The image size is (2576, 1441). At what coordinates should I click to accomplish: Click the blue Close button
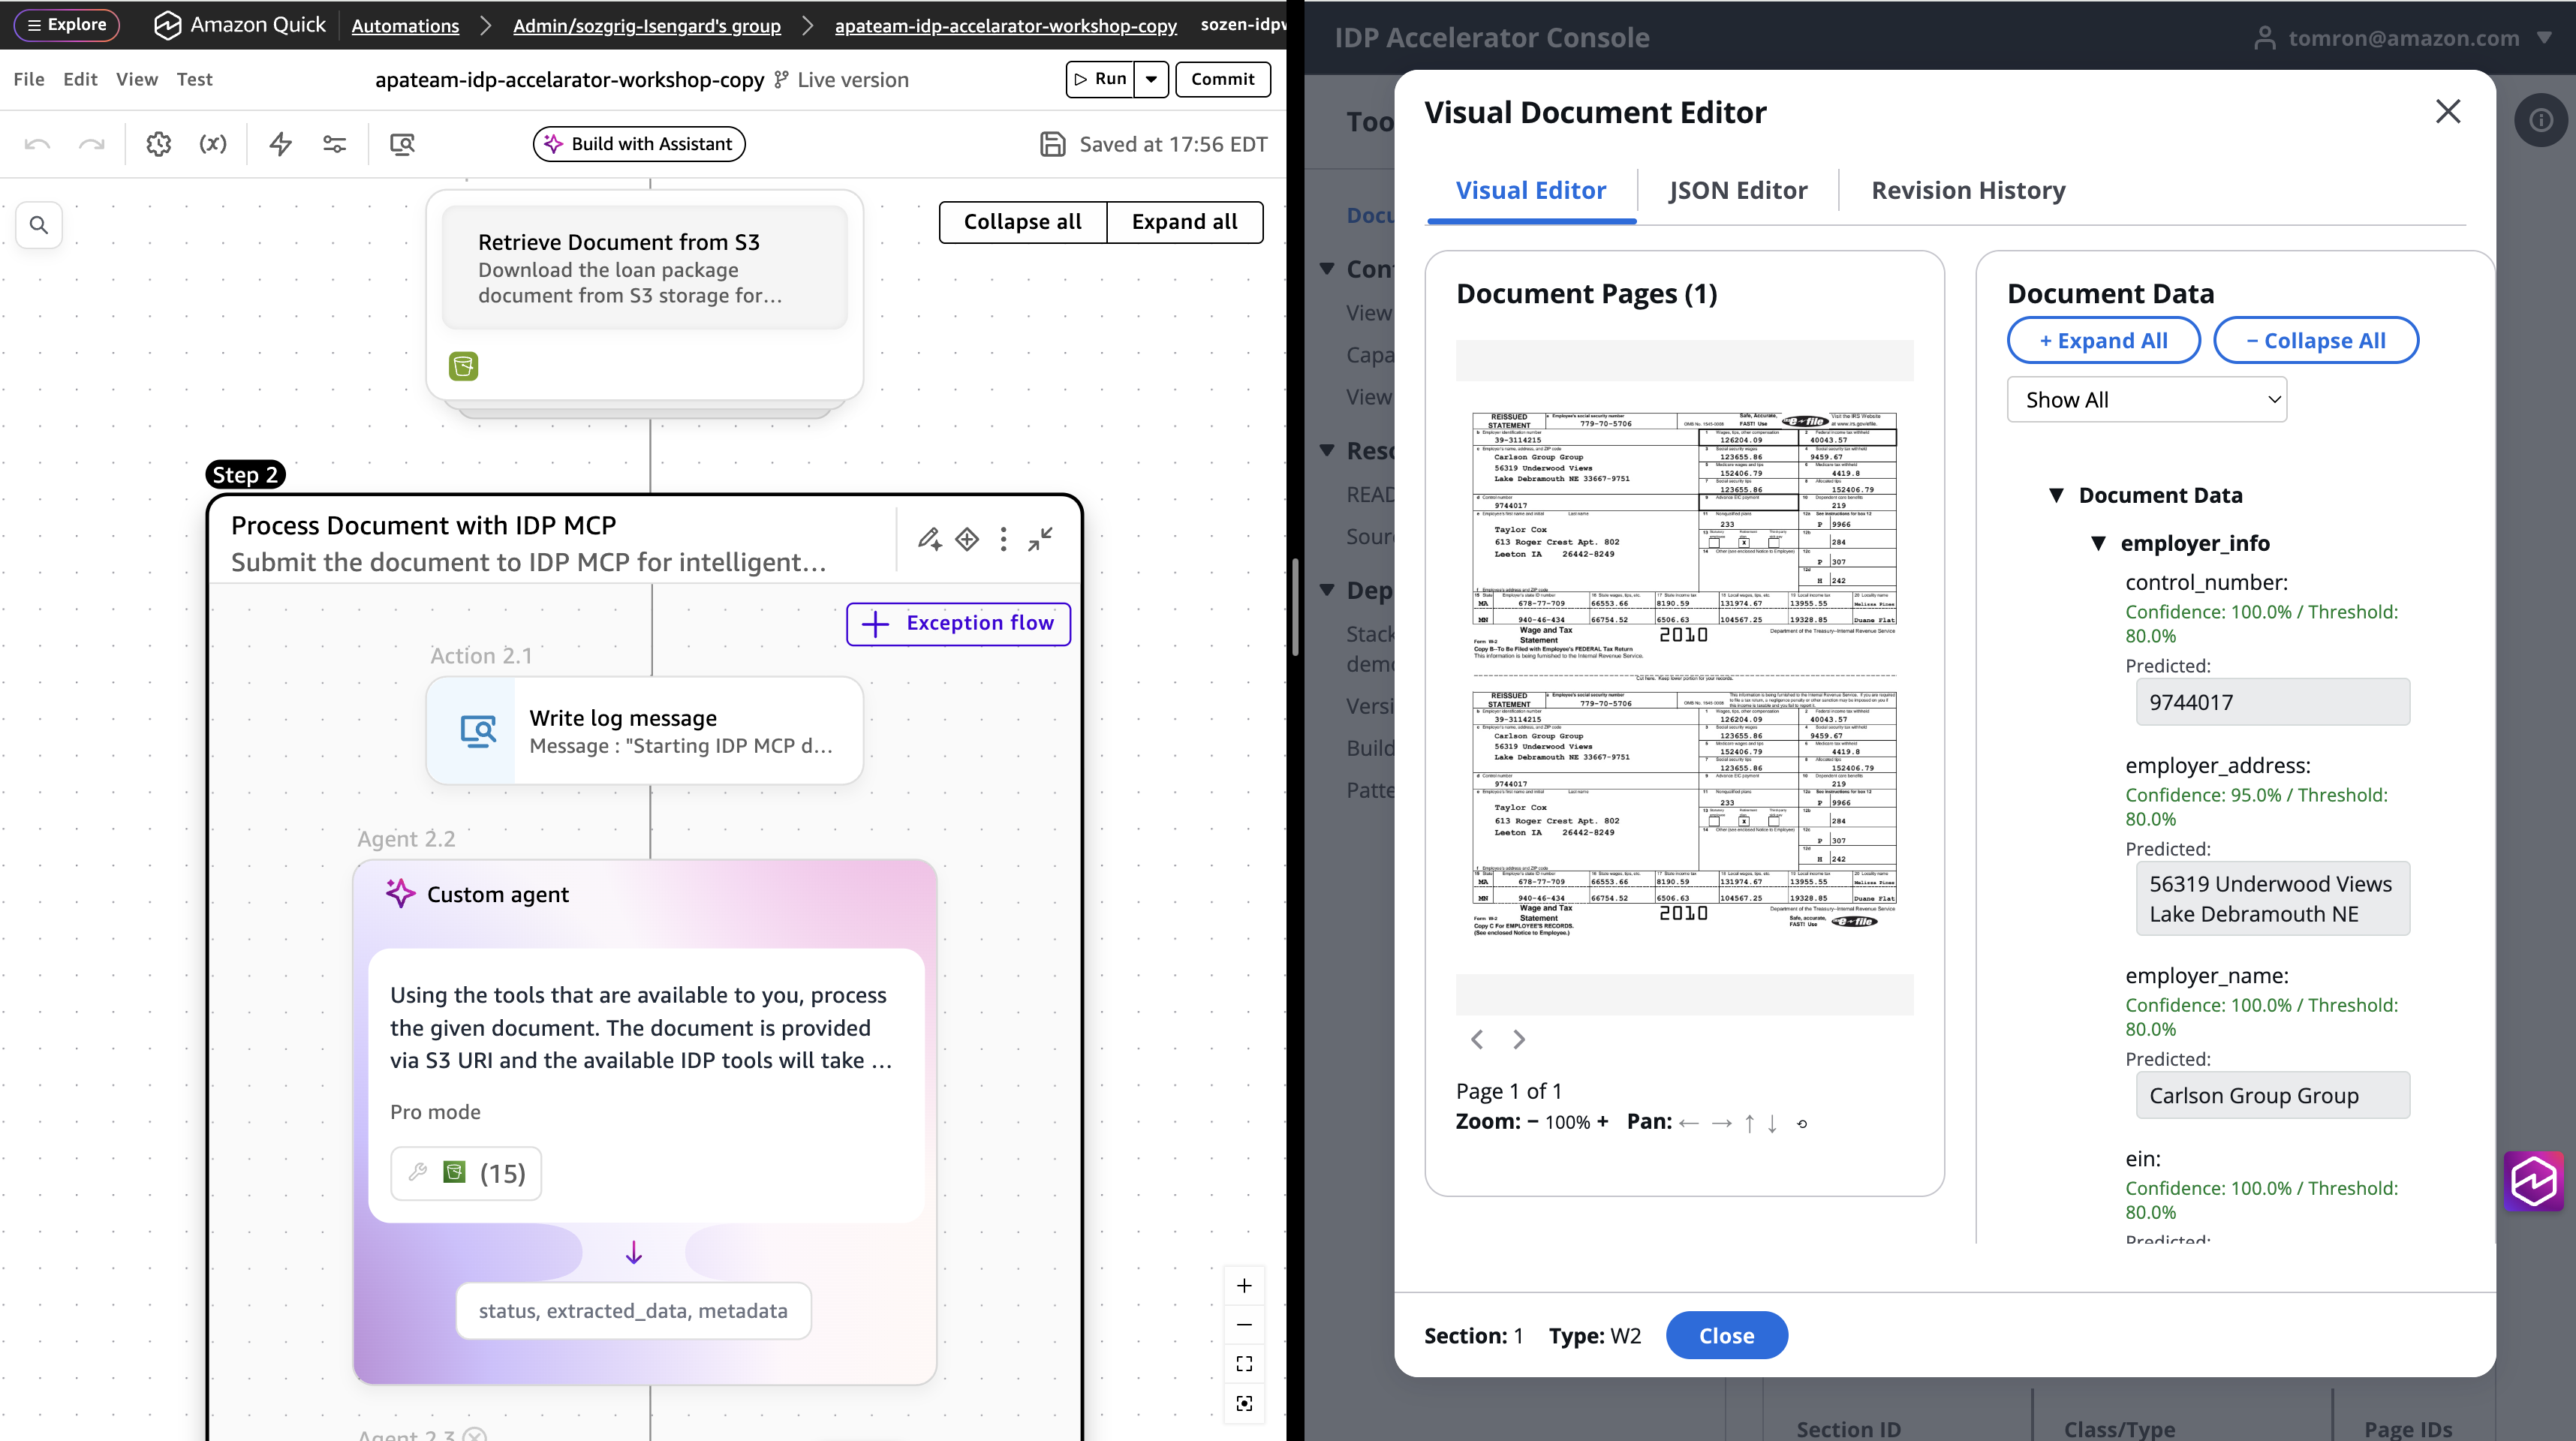1727,1336
